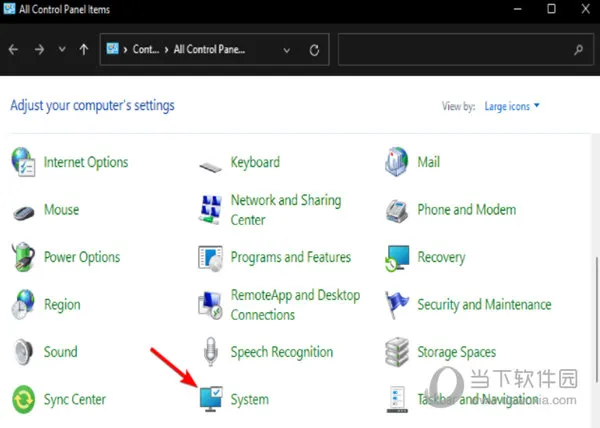Open the Mouse link
This screenshot has height=428, width=600.
click(x=61, y=210)
